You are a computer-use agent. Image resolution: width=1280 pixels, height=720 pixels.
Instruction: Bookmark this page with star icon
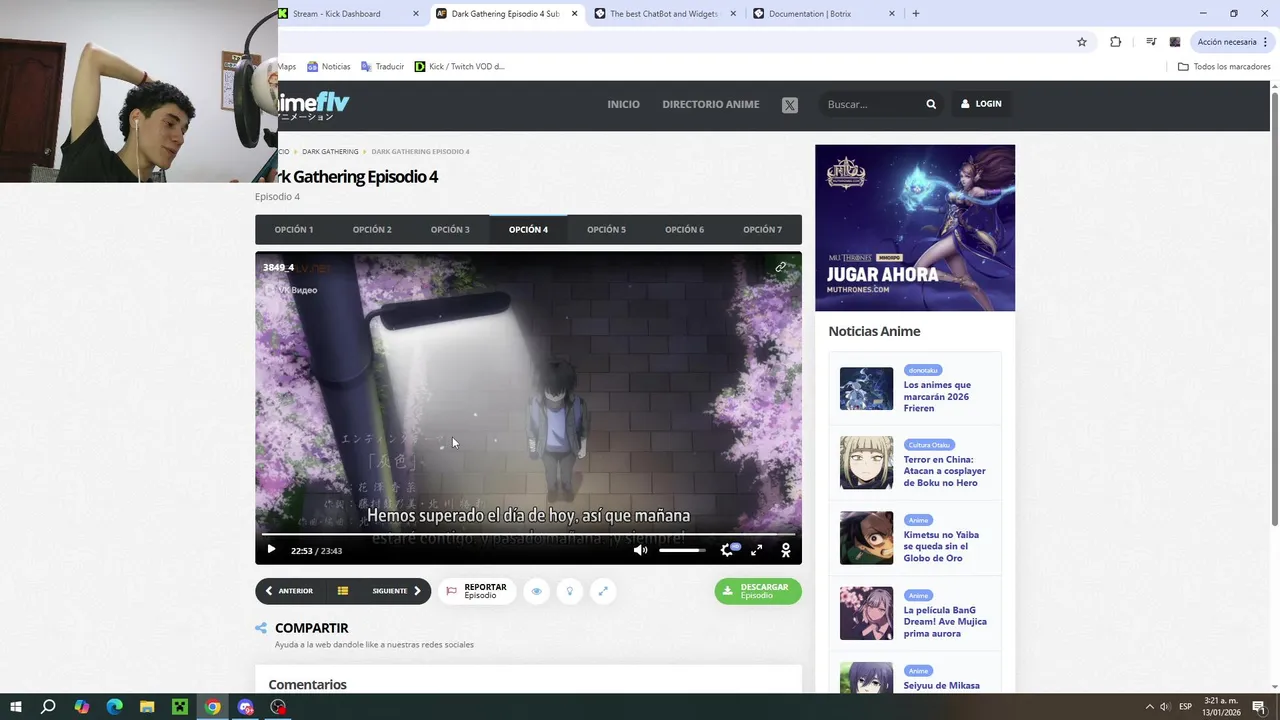1082,42
